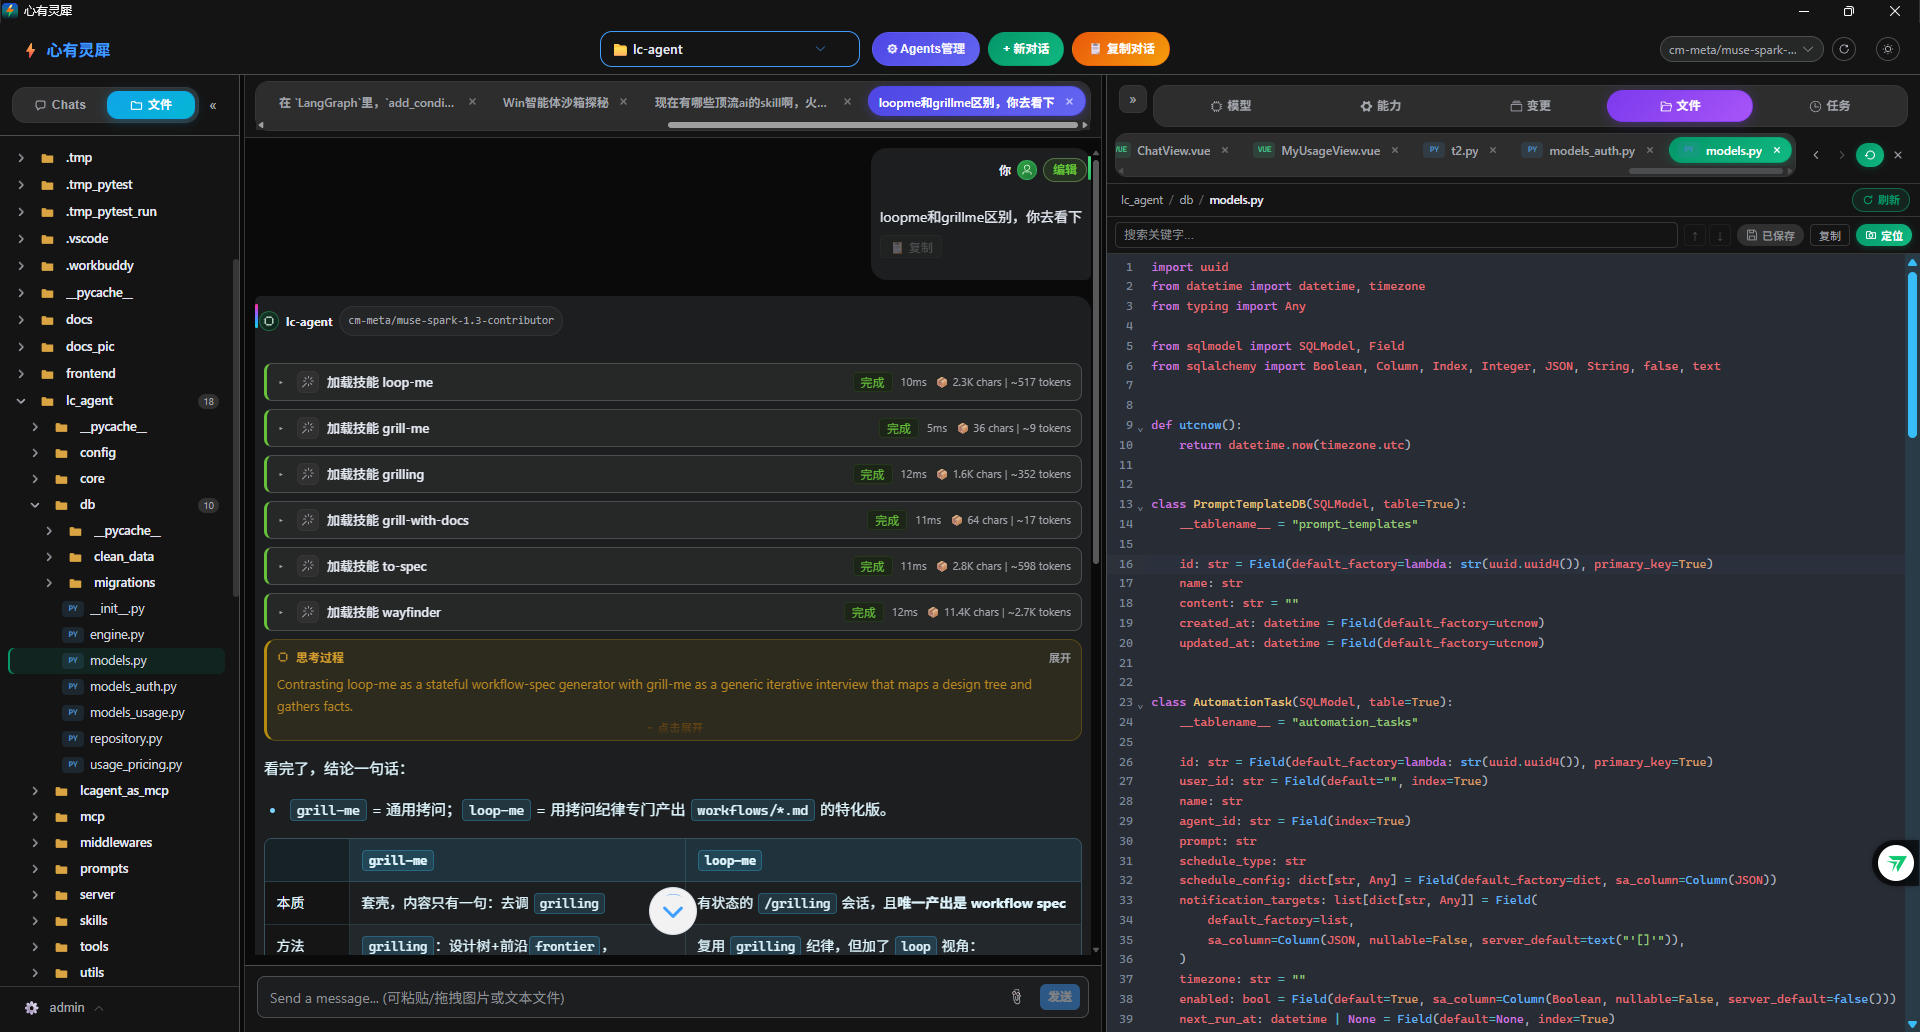Click the 定位 locate button in the editor toolbar
The width and height of the screenshot is (1920, 1032).
(1884, 236)
